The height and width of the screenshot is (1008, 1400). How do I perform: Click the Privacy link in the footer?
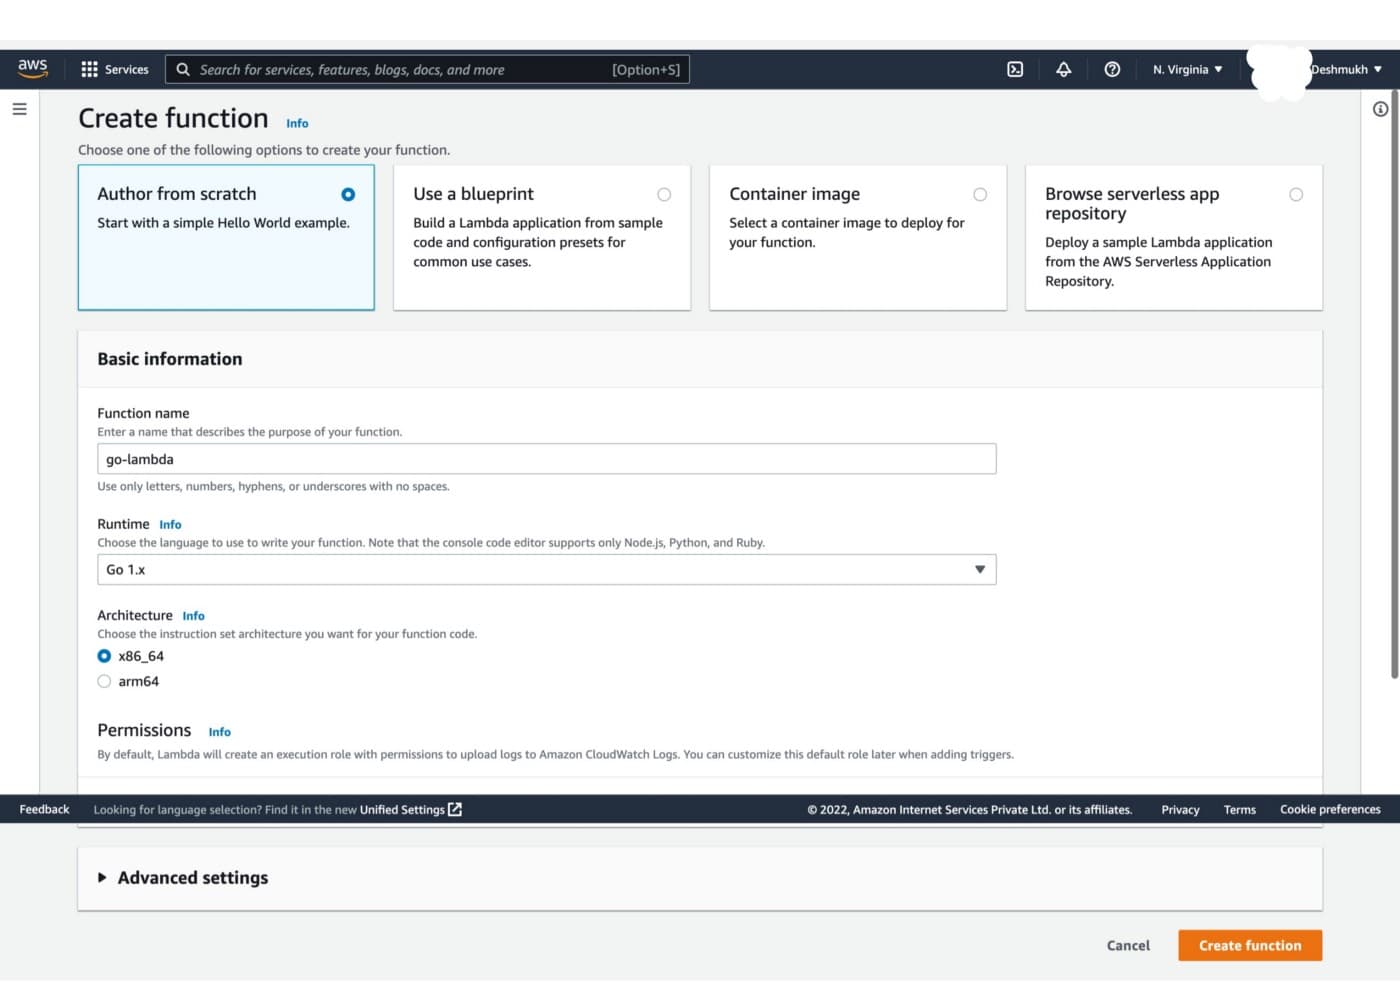[1180, 809]
